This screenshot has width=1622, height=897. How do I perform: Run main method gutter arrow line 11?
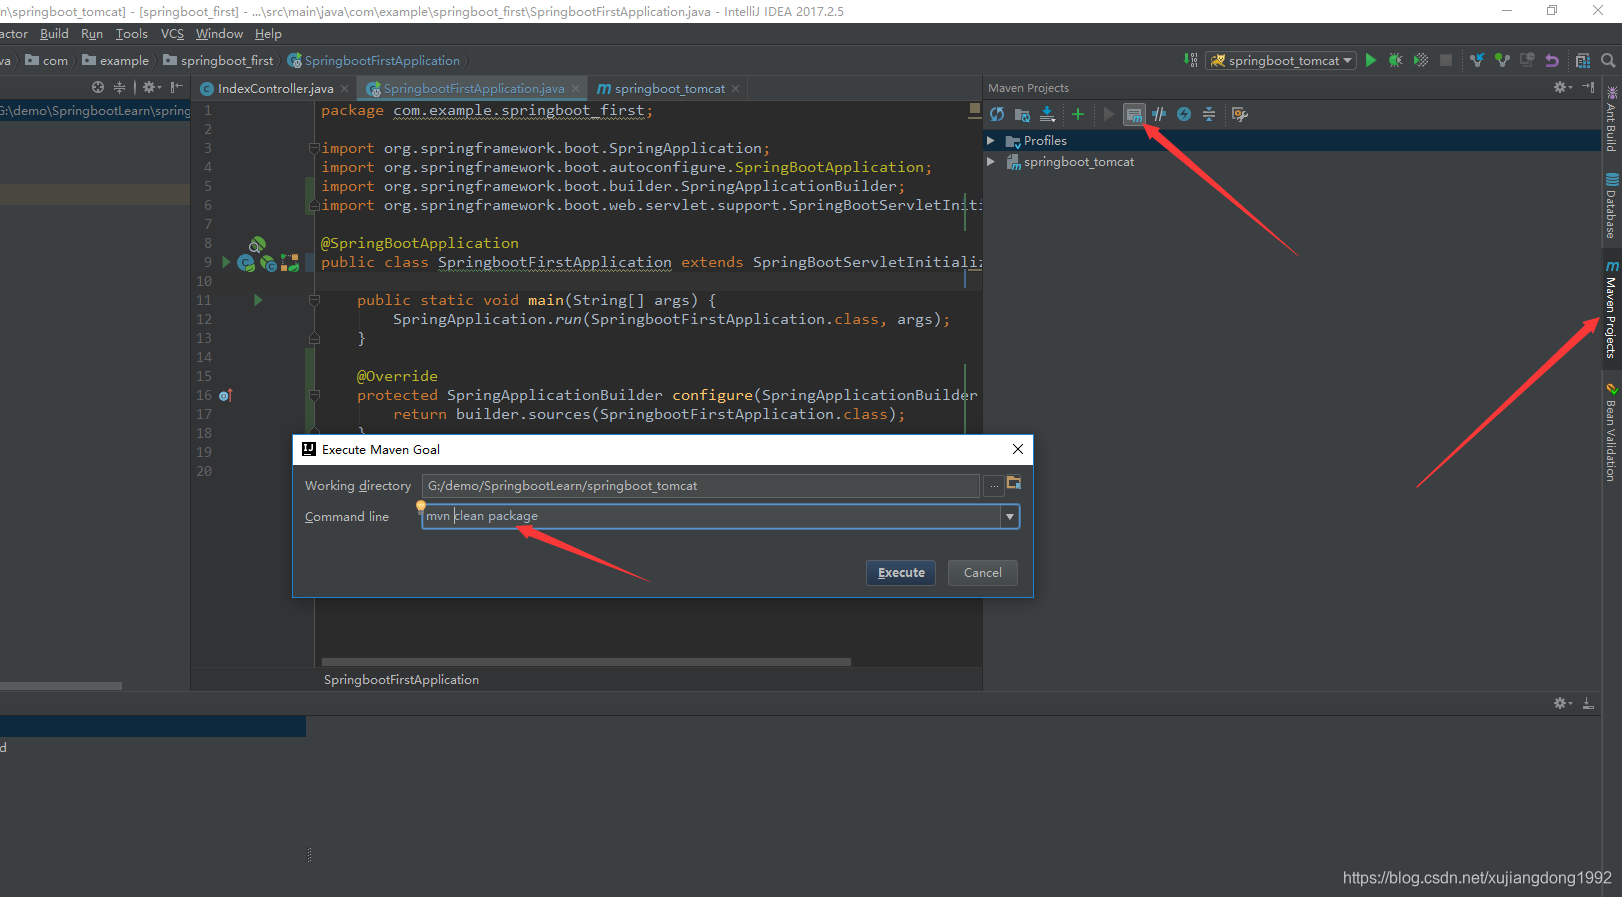click(x=258, y=300)
